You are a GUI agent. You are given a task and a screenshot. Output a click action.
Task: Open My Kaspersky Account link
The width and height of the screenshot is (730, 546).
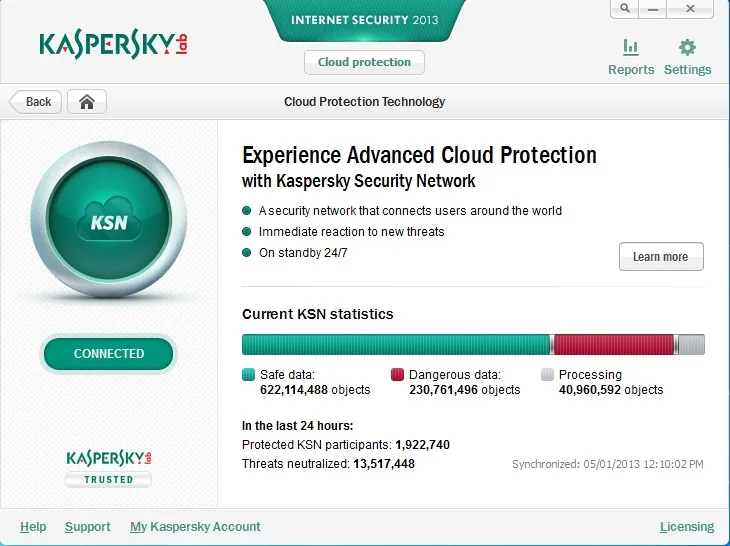click(x=195, y=527)
